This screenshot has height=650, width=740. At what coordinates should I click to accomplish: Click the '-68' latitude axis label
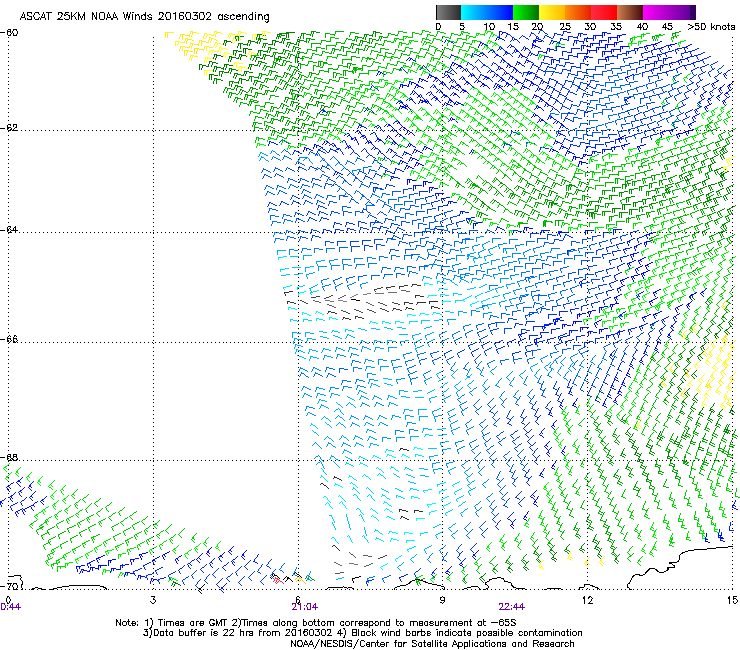point(9,457)
